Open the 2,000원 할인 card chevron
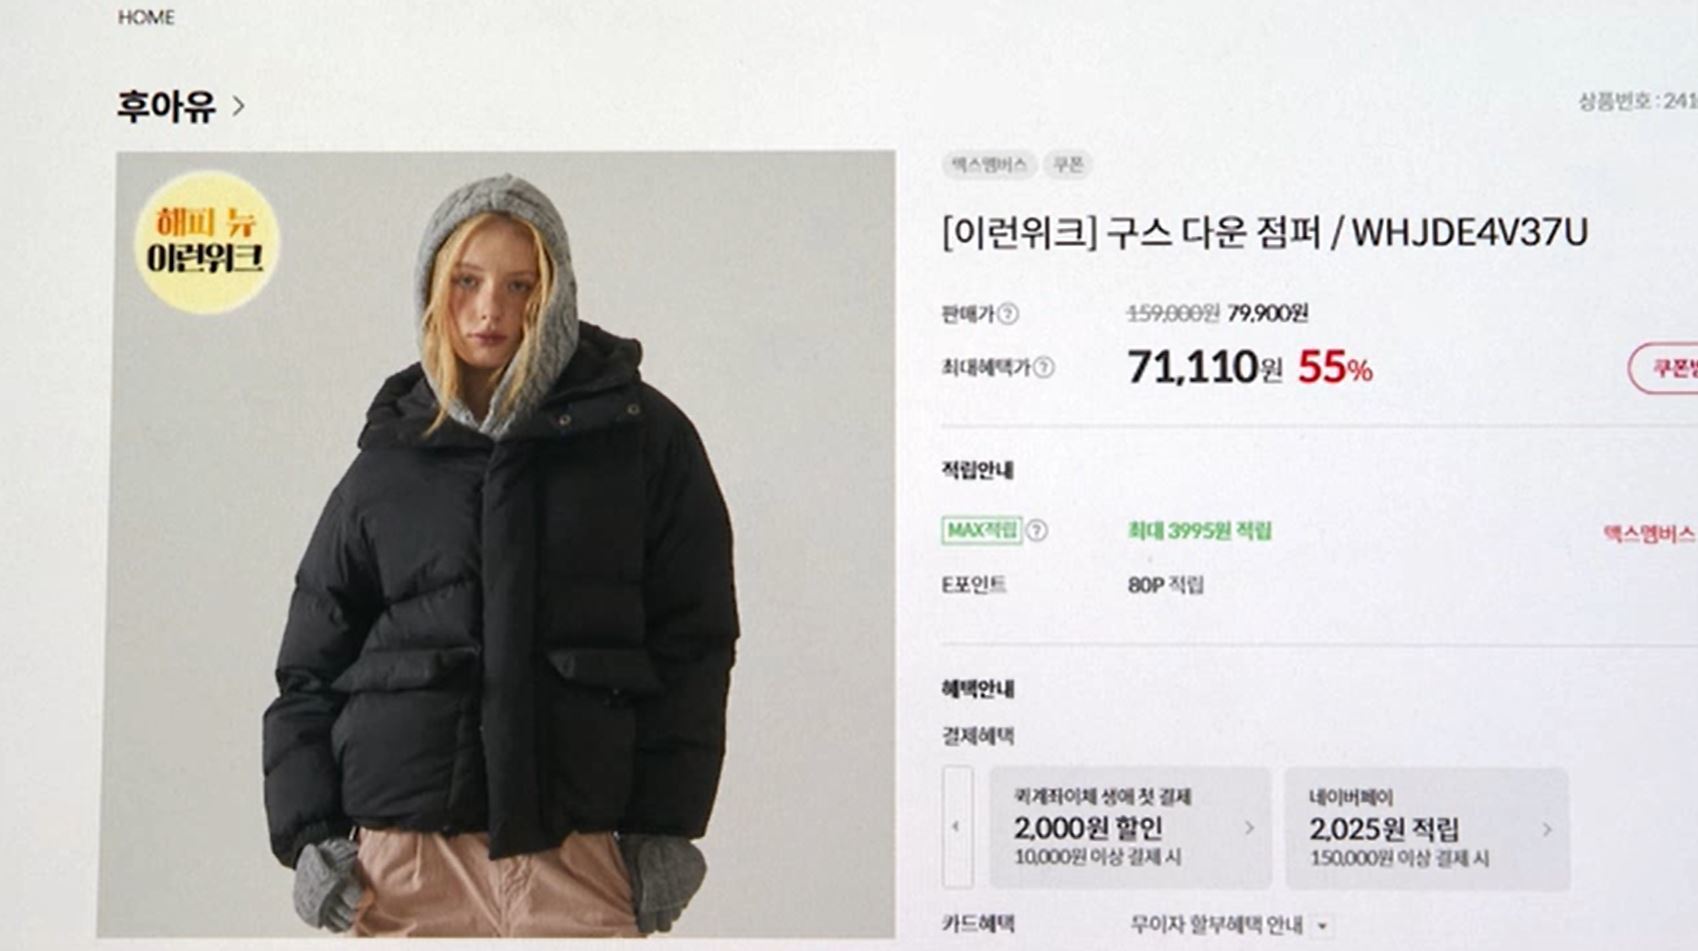 pyautogui.click(x=1249, y=828)
